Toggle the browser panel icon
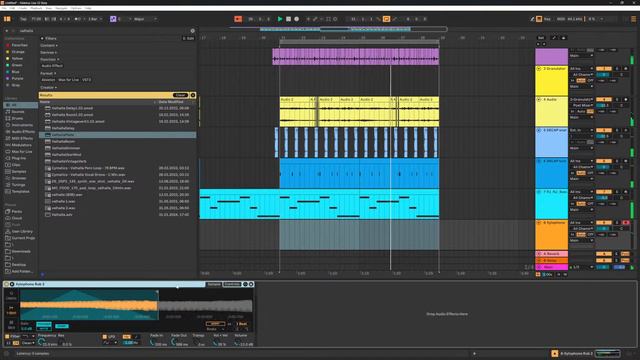Screen dimensions: 640x360 tap(7, 19)
